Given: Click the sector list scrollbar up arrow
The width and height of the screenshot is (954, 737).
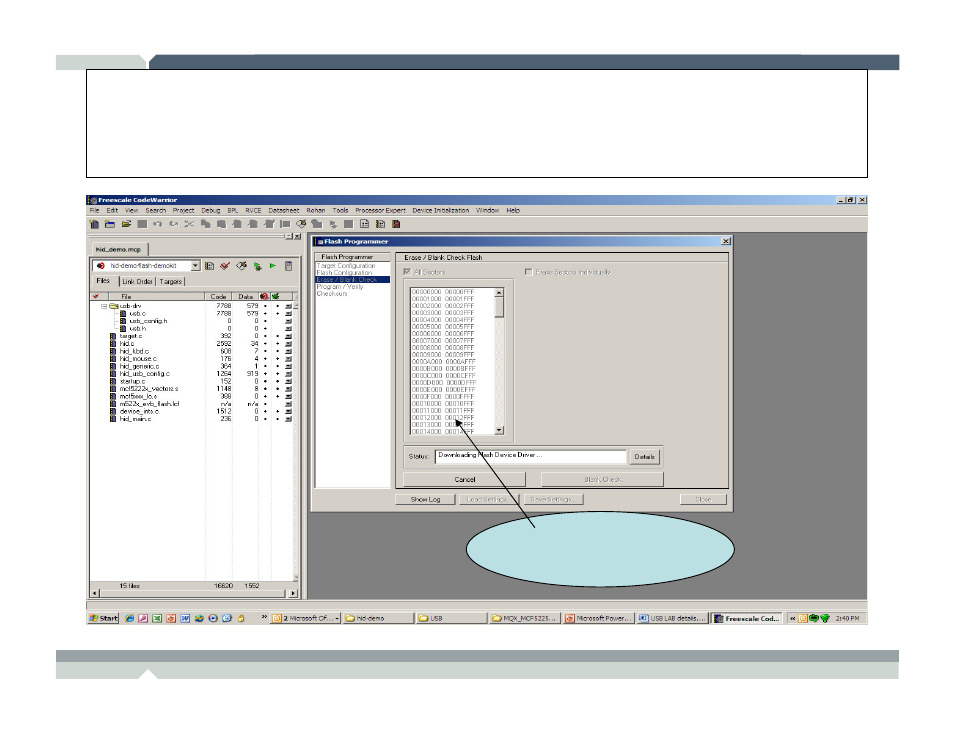Looking at the screenshot, I should (x=499, y=293).
